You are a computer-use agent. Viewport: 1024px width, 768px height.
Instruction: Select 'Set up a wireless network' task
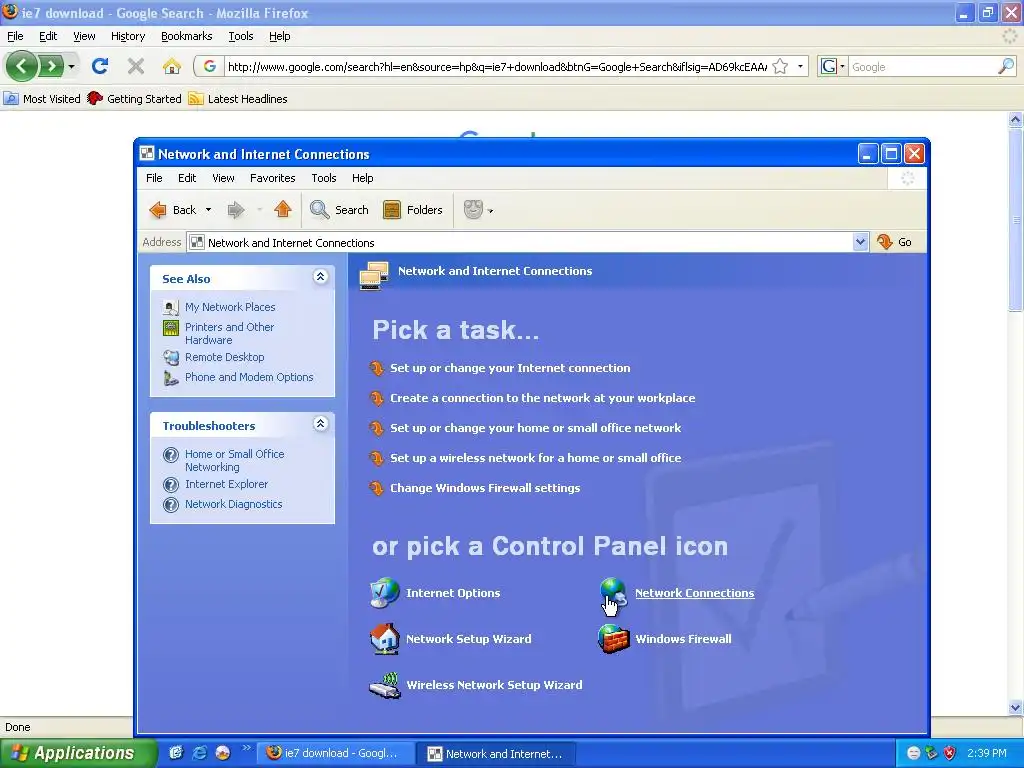click(x=536, y=458)
